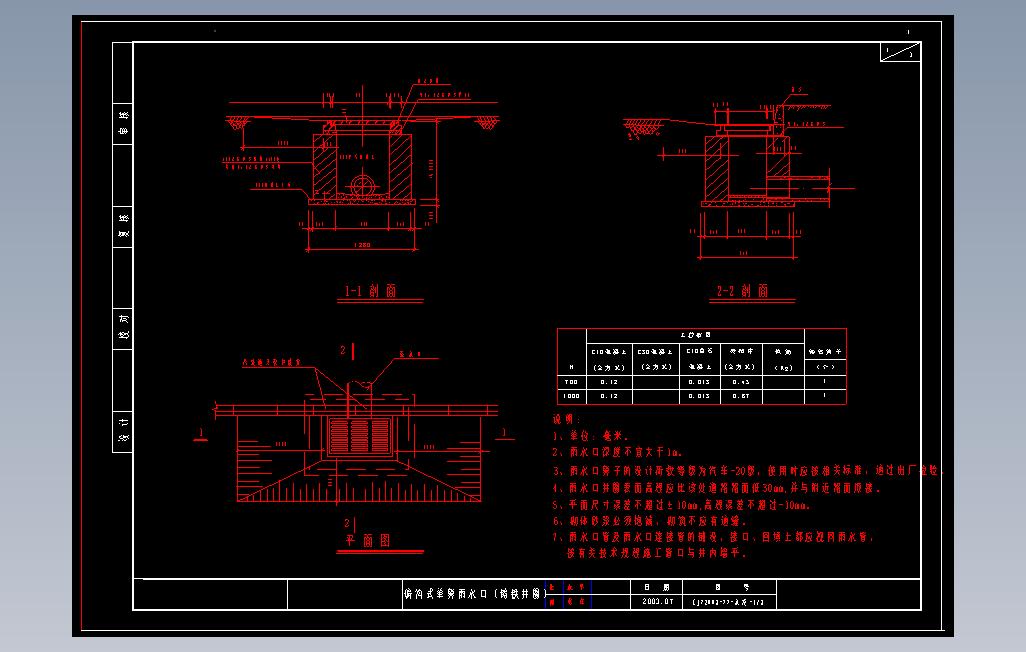1026x652 pixels.
Task: Click the sheet number box at top-right corner
Action: tap(900, 52)
